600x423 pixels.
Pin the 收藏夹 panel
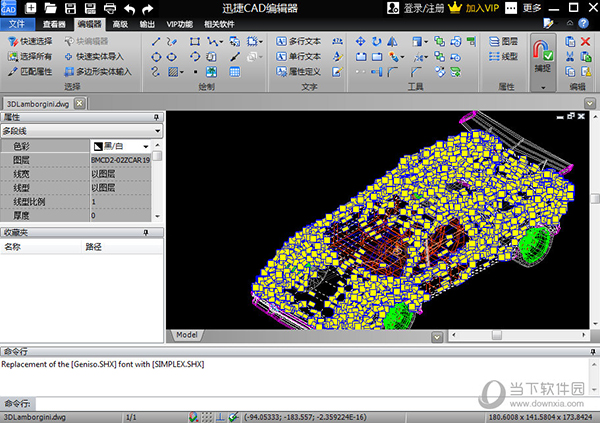point(146,232)
